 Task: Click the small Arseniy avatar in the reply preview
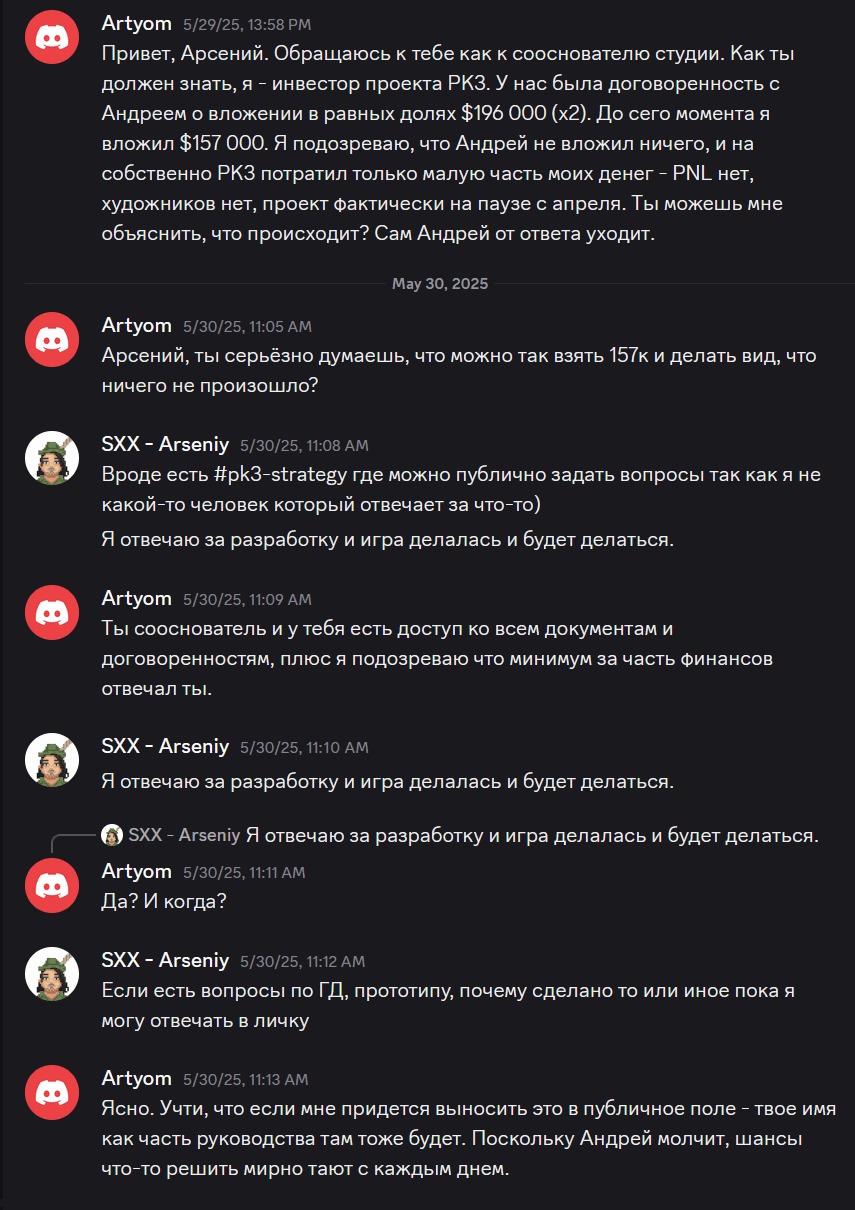coord(112,835)
